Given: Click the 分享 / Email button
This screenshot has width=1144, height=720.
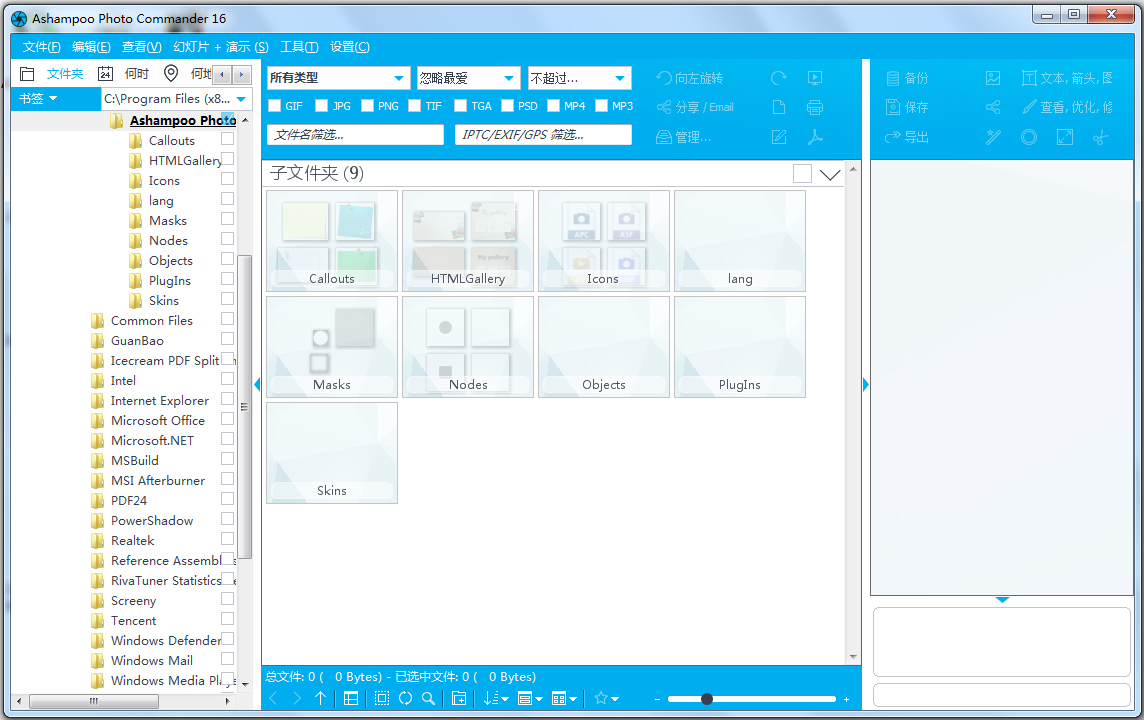Looking at the screenshot, I should [696, 107].
